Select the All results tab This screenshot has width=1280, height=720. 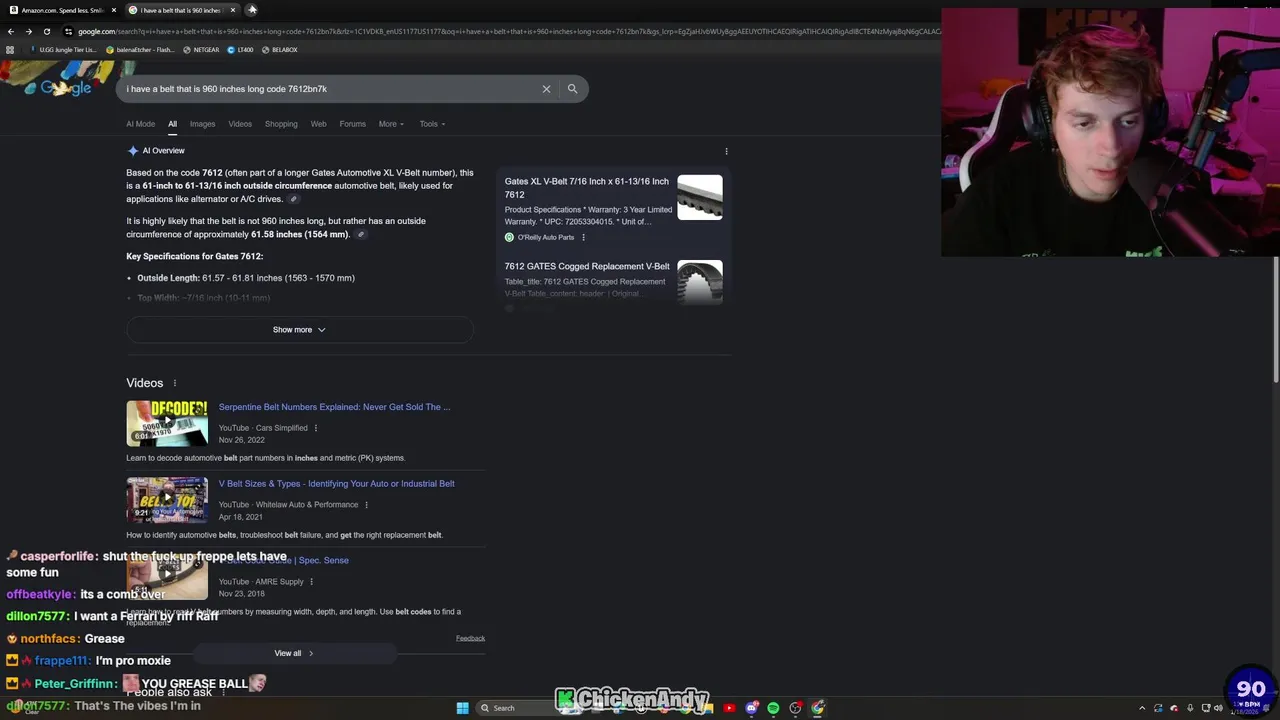pos(172,124)
